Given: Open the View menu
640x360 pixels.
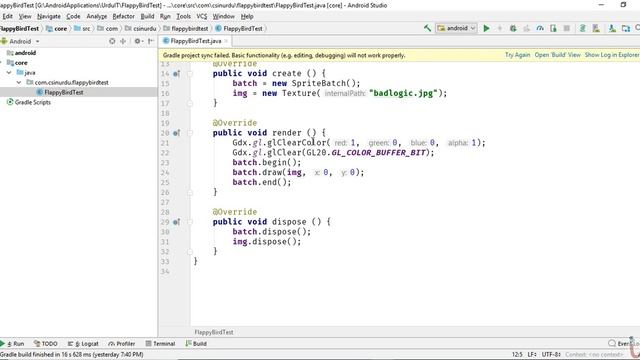Looking at the screenshot, I should (x=25, y=16).
